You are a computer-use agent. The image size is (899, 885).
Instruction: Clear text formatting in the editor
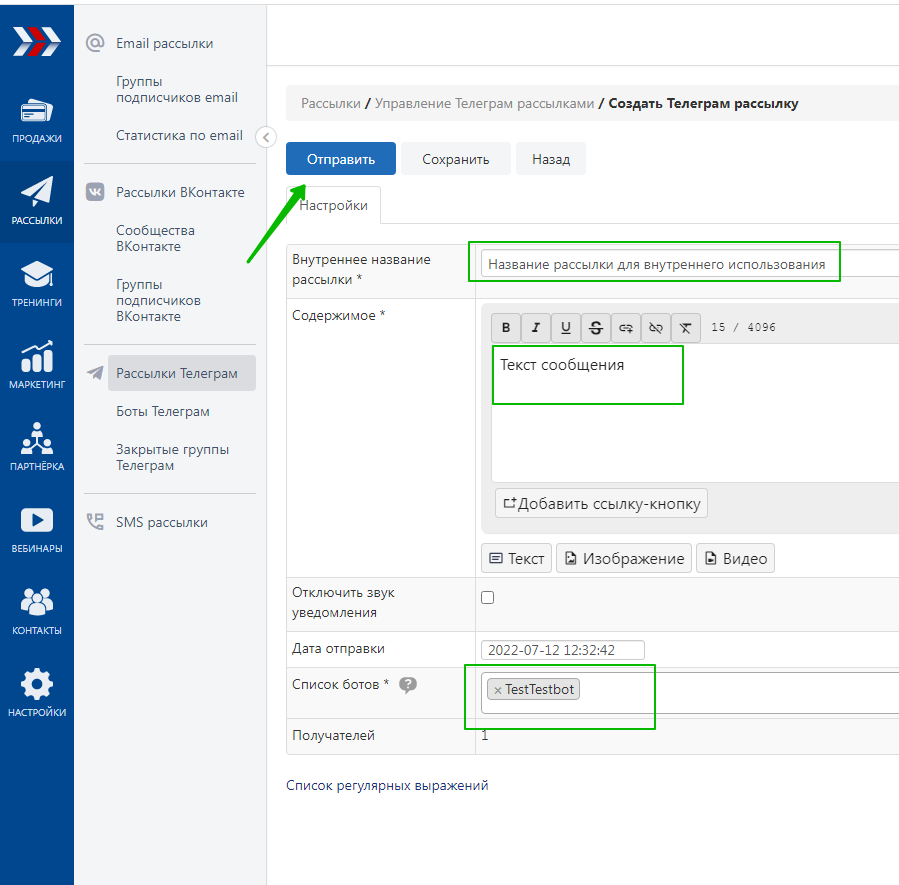pos(686,327)
